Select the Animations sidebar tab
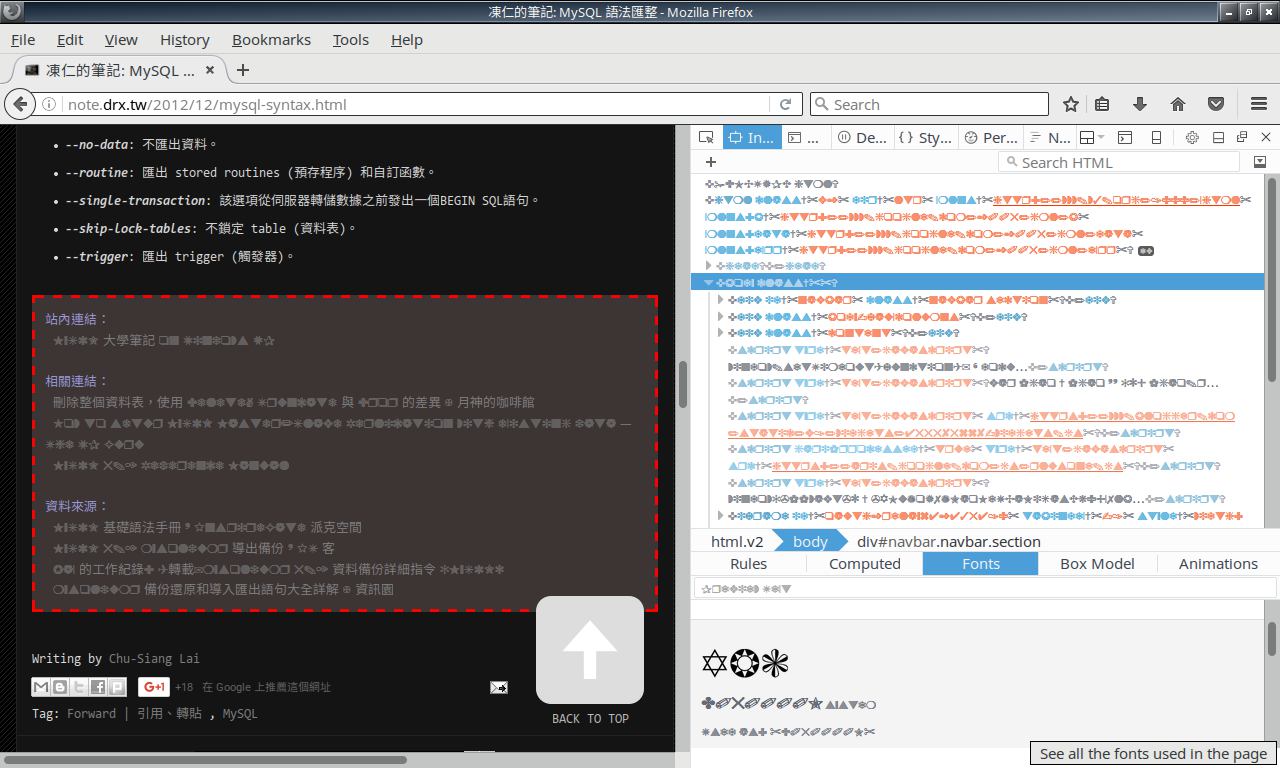1280x768 pixels. pos(1218,564)
